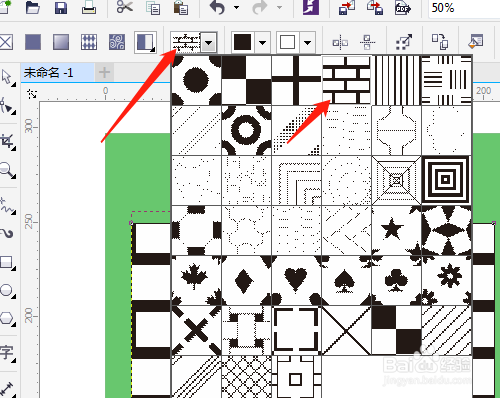Select Fountain fill type
This screenshot has width=500, height=398.
pyautogui.click(x=61, y=42)
